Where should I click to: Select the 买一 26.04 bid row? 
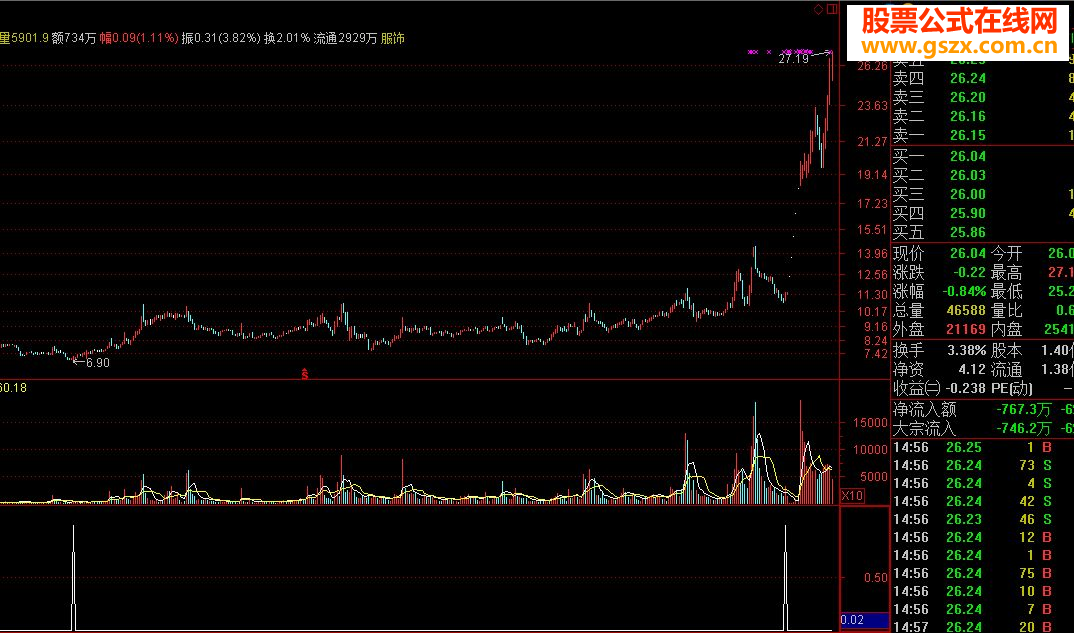(x=982, y=156)
